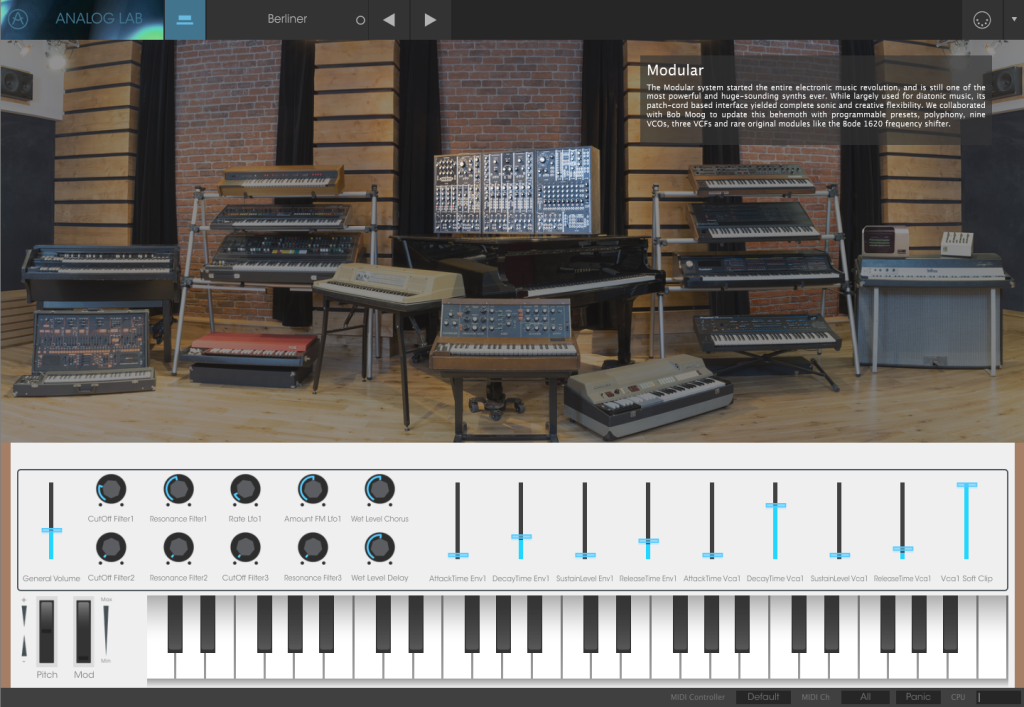The width and height of the screenshot is (1024, 707).
Task: Open the preset browser menu icon
Action: 185,20
